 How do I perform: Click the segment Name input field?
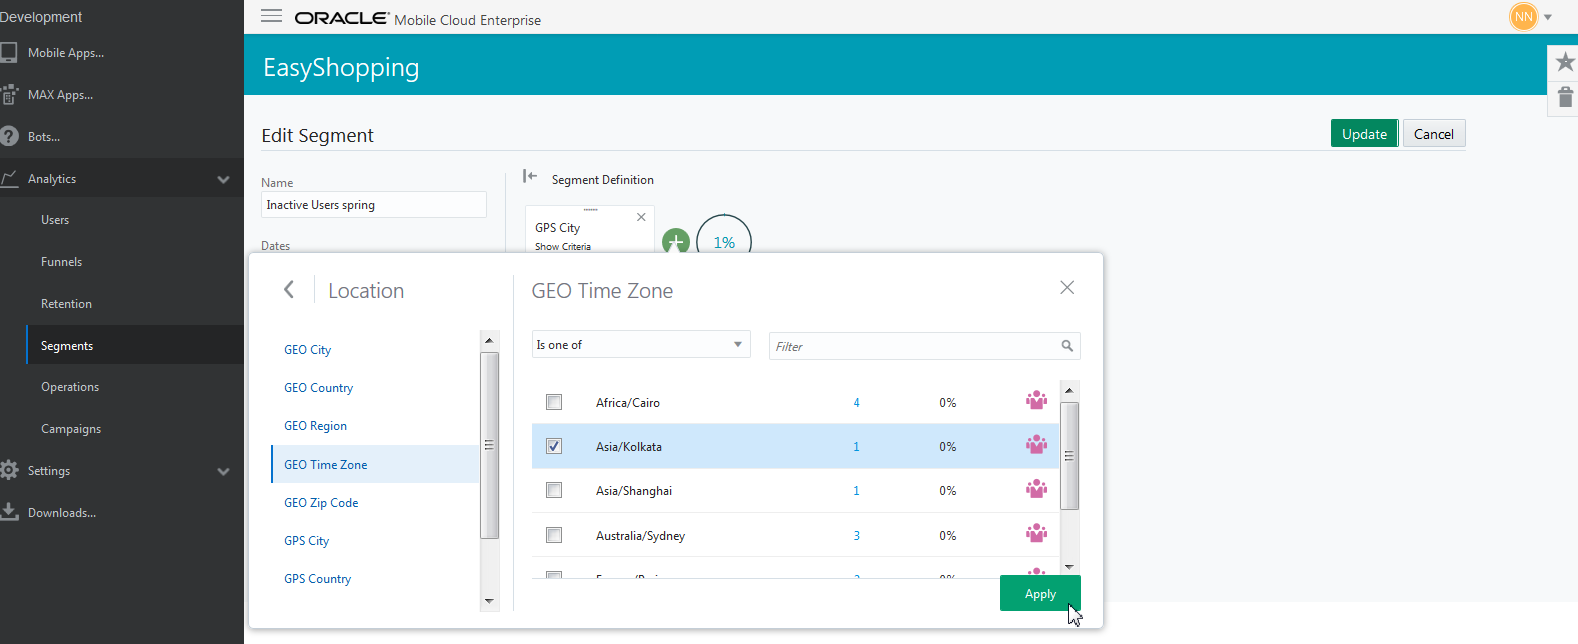click(x=374, y=204)
